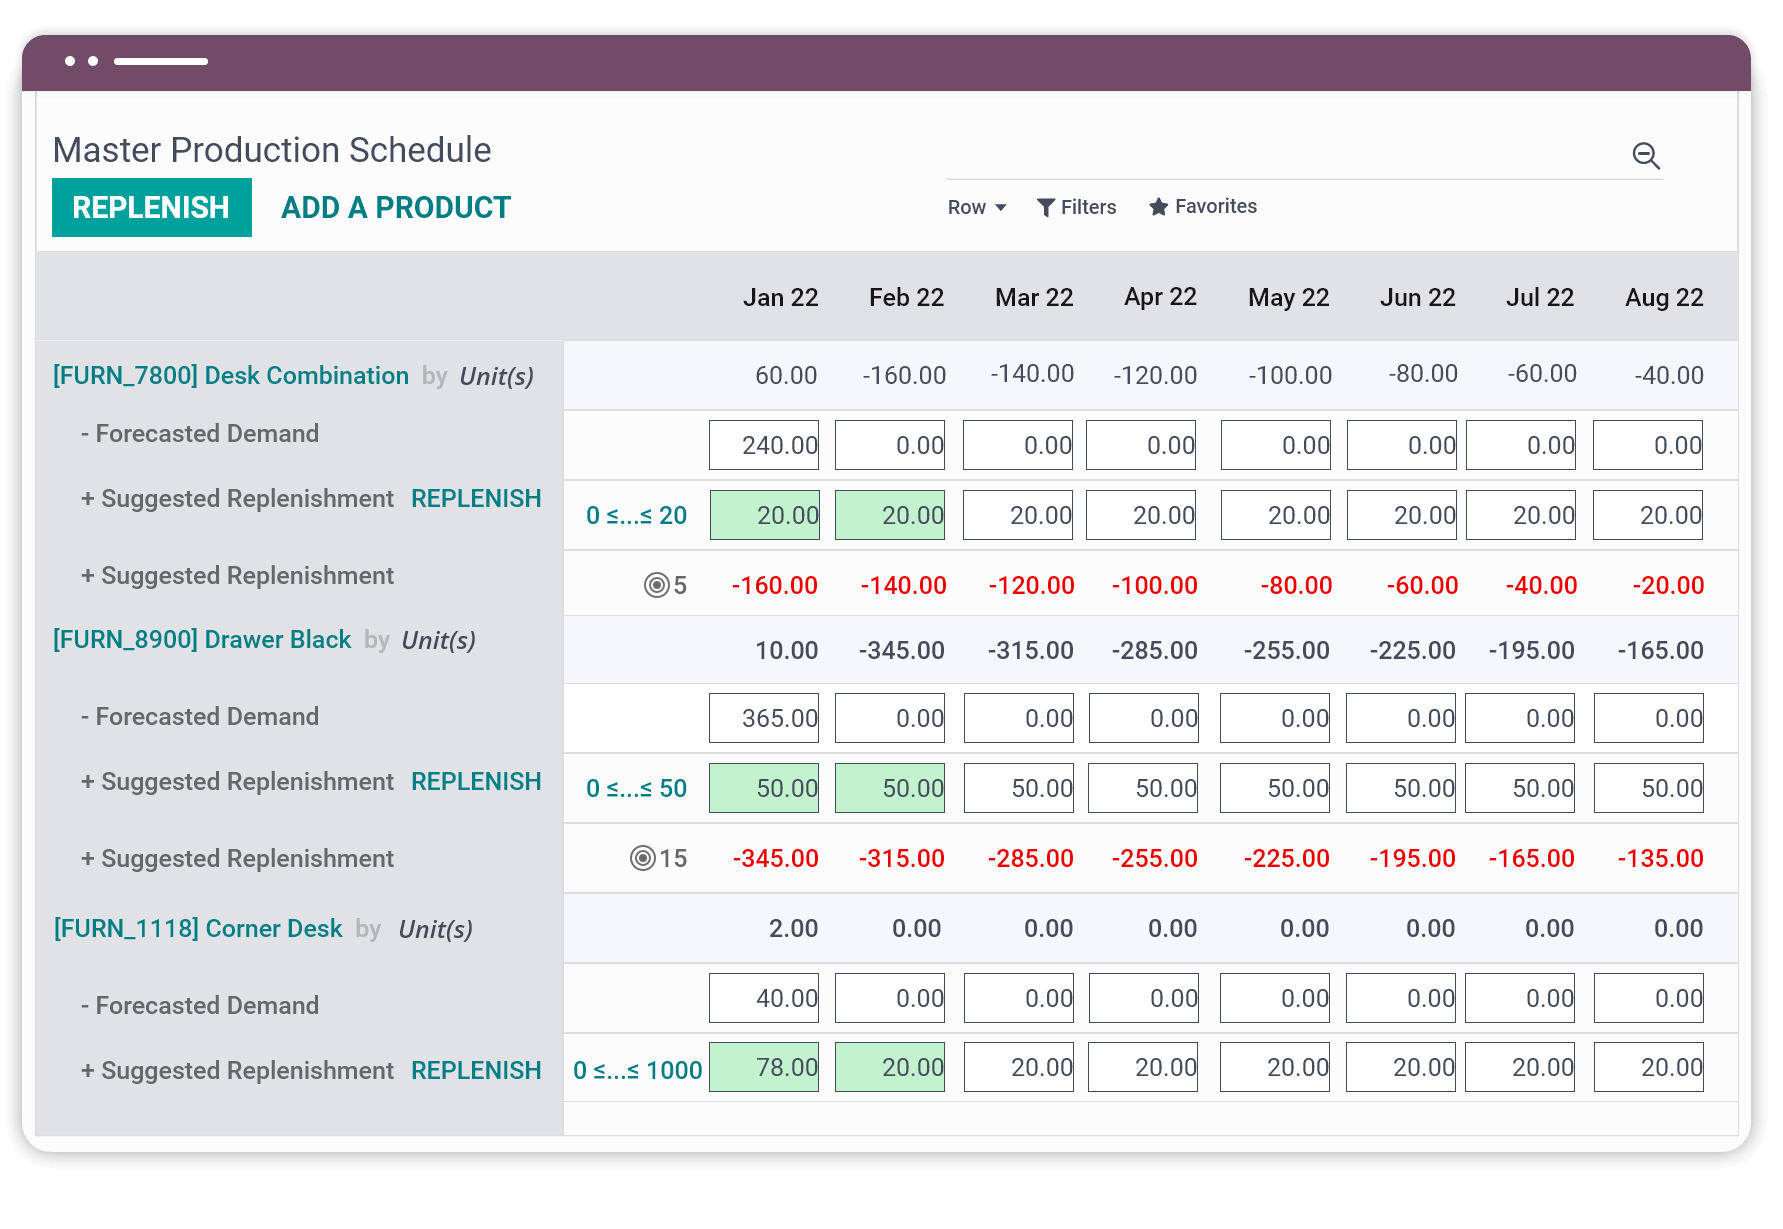Screen dimensions: 1783x1229
Task: Click ADD A PRODUCT
Action: click(x=396, y=207)
